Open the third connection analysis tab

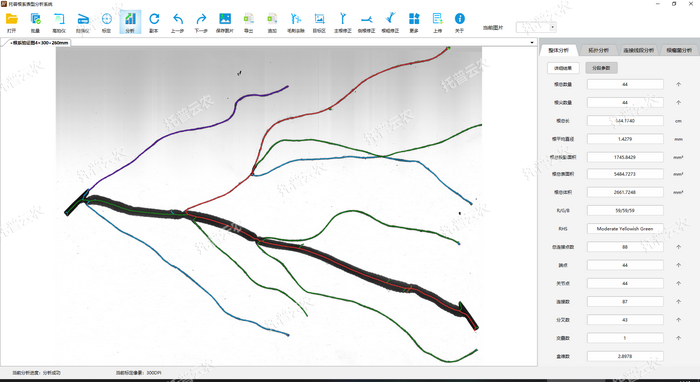[x=638, y=50]
